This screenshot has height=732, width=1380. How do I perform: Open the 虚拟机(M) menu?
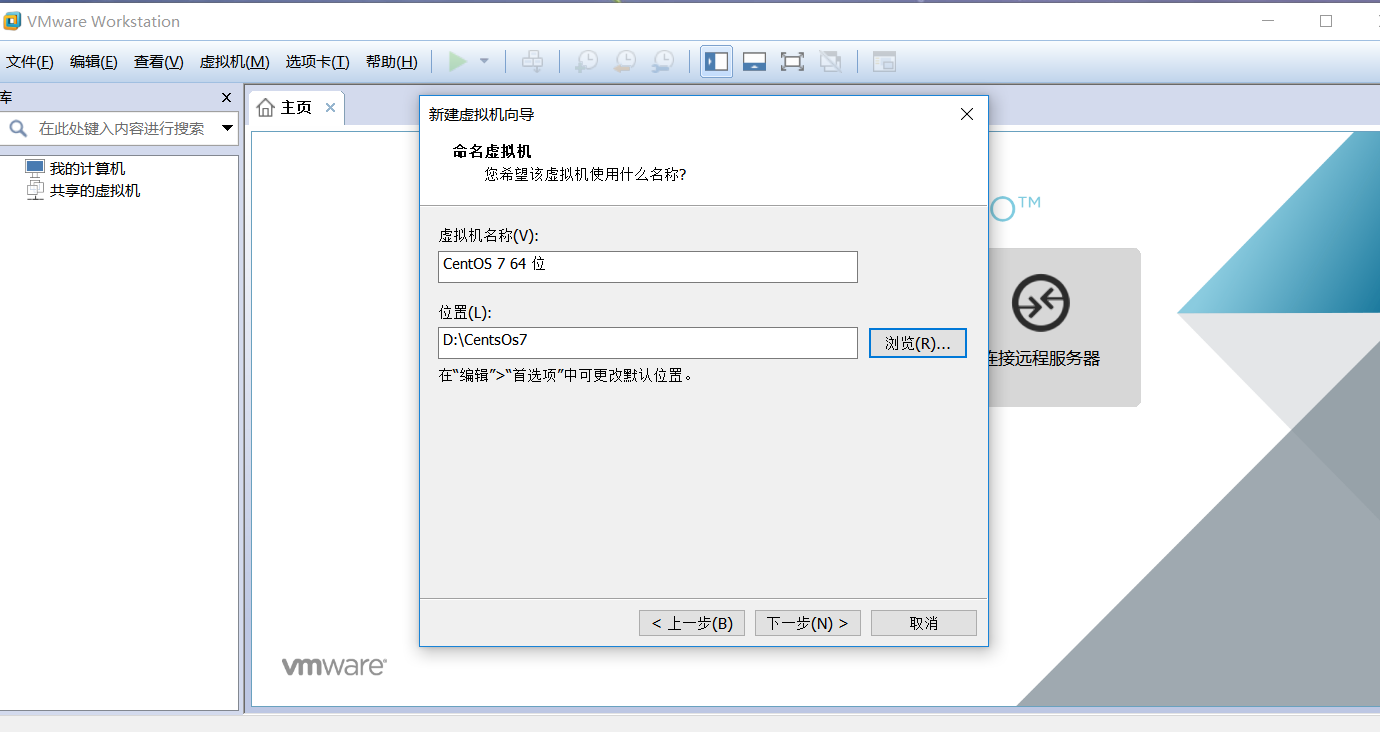[x=235, y=62]
